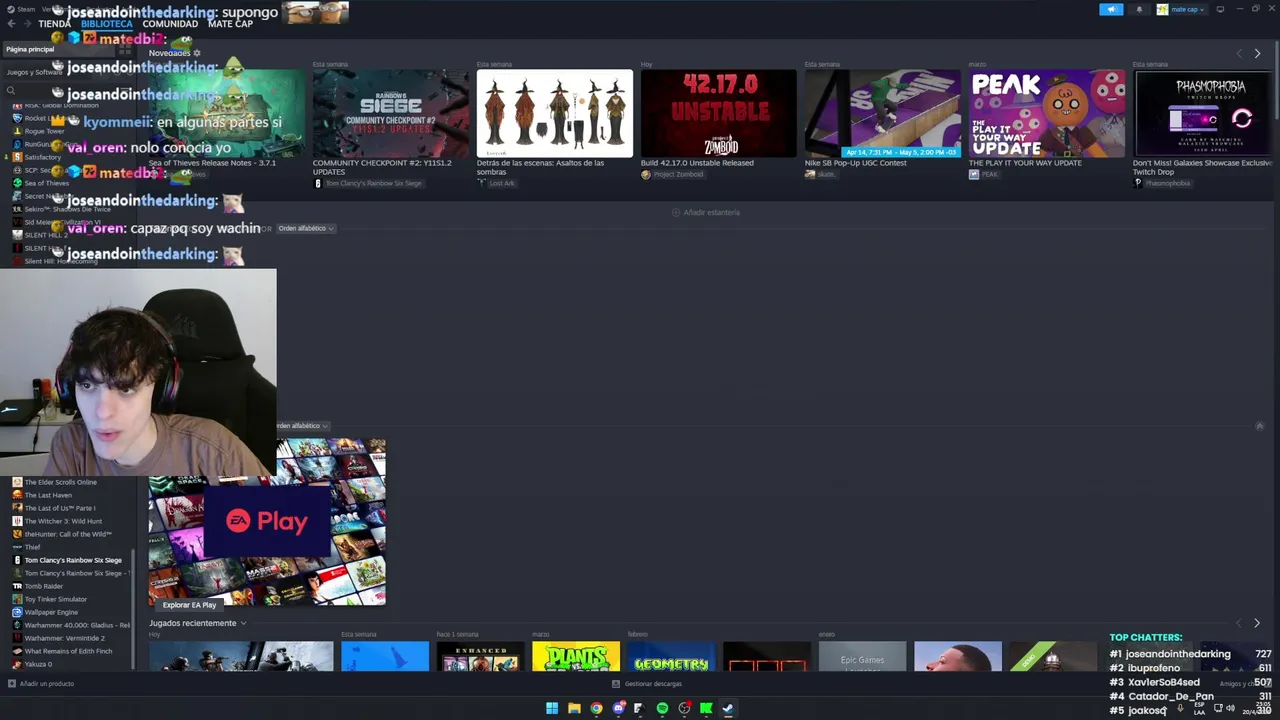Collapse the EA Play shelf with the chevron
Viewport: 1280px width, 720px height.
1259,426
